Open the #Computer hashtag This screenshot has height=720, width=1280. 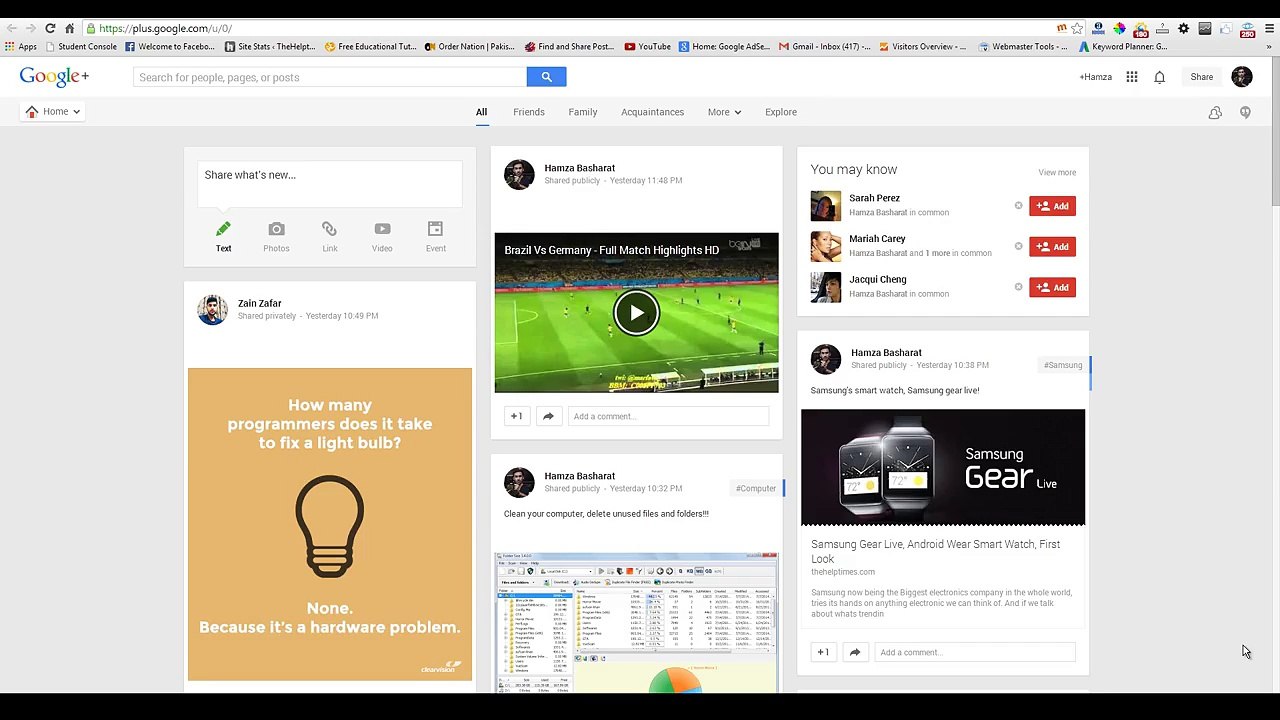click(756, 488)
